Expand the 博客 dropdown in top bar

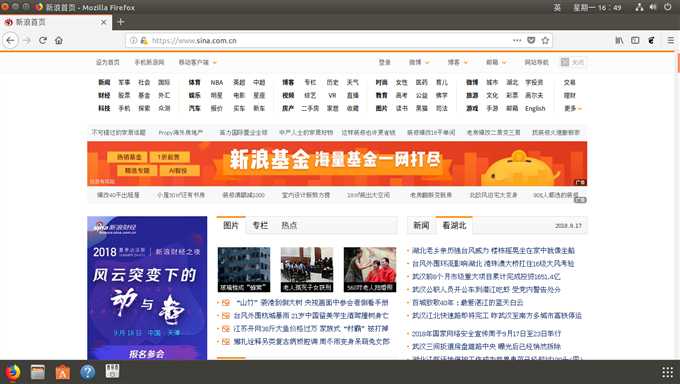click(x=458, y=62)
